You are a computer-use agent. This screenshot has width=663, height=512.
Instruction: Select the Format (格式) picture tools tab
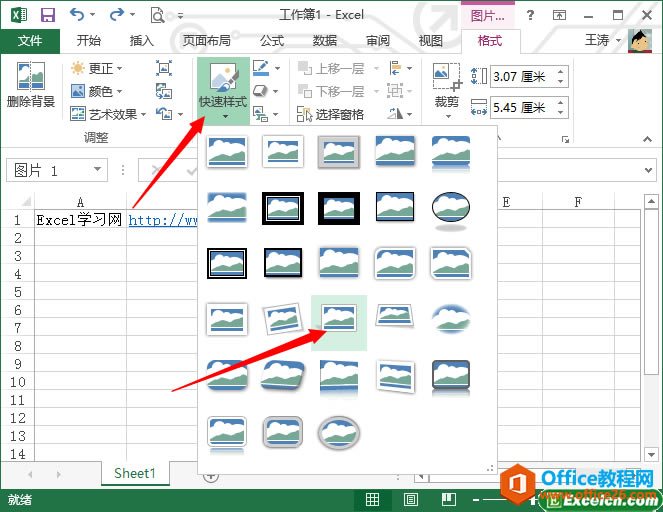point(490,41)
